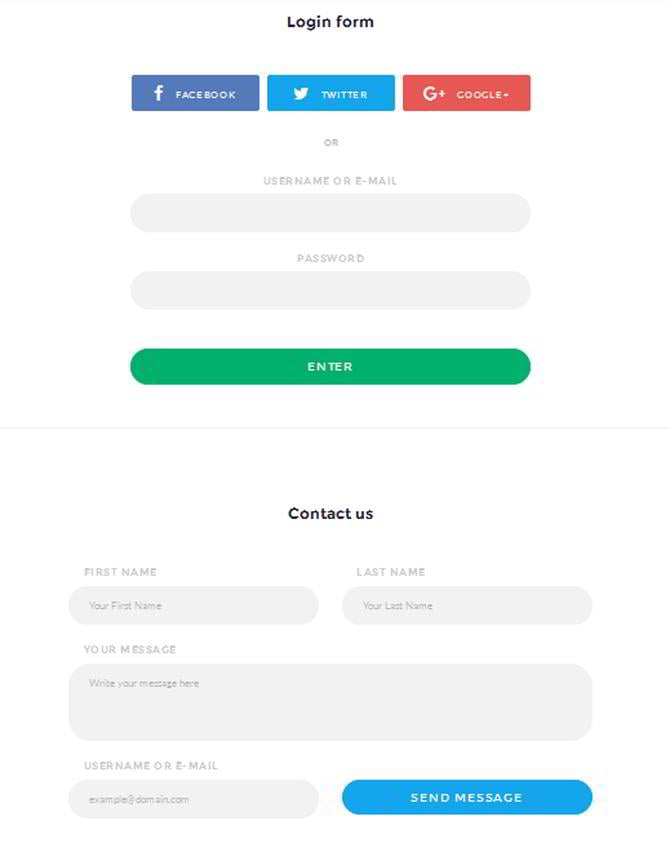The width and height of the screenshot is (670, 843).
Task: Sign in using the Google+ button
Action: (x=466, y=93)
